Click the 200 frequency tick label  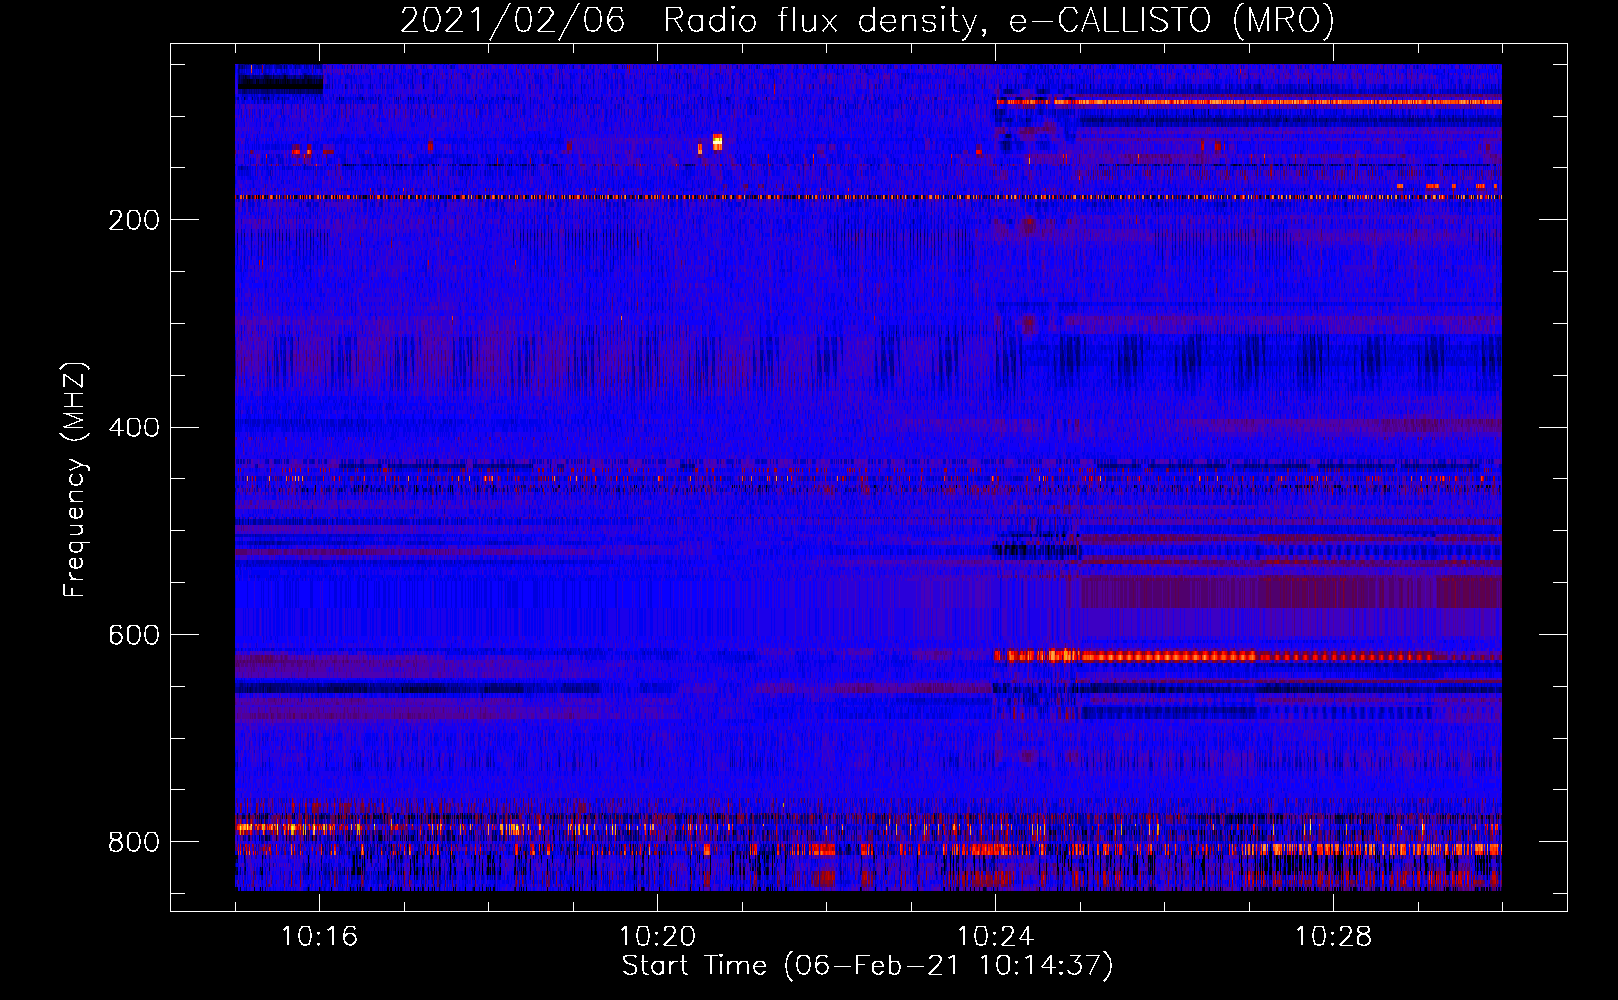(134, 220)
